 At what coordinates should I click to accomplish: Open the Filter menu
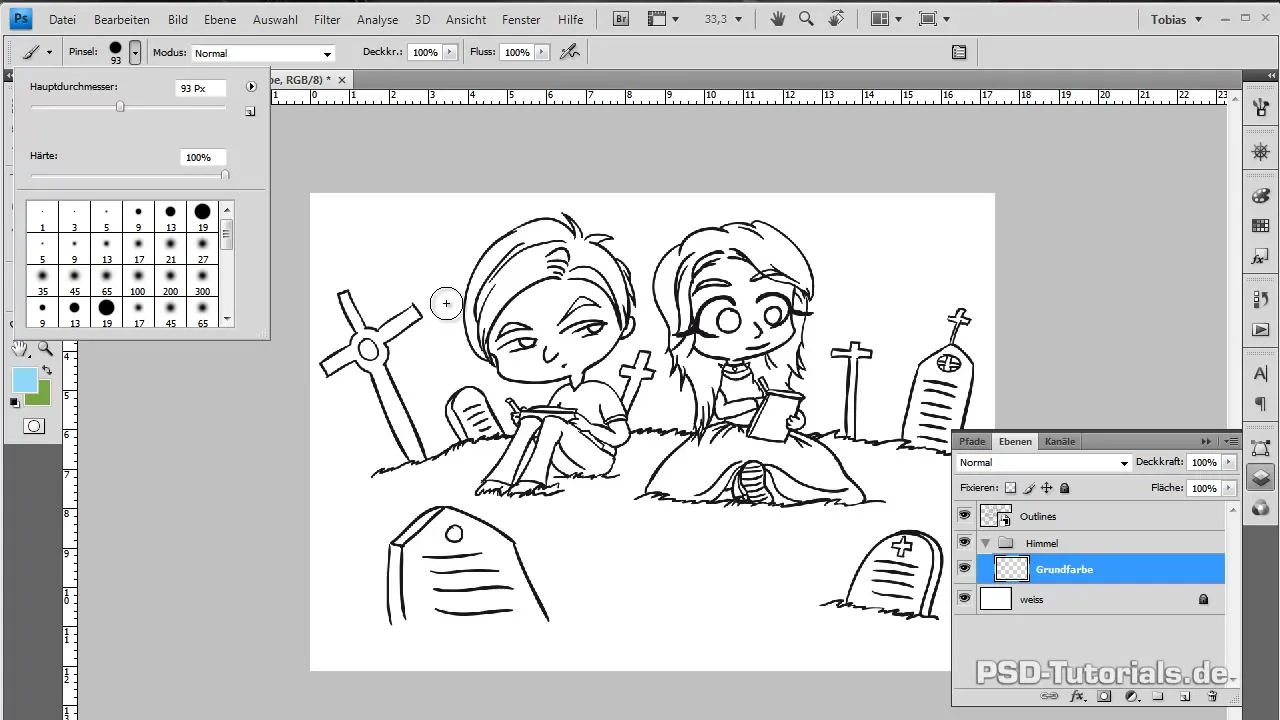click(327, 19)
